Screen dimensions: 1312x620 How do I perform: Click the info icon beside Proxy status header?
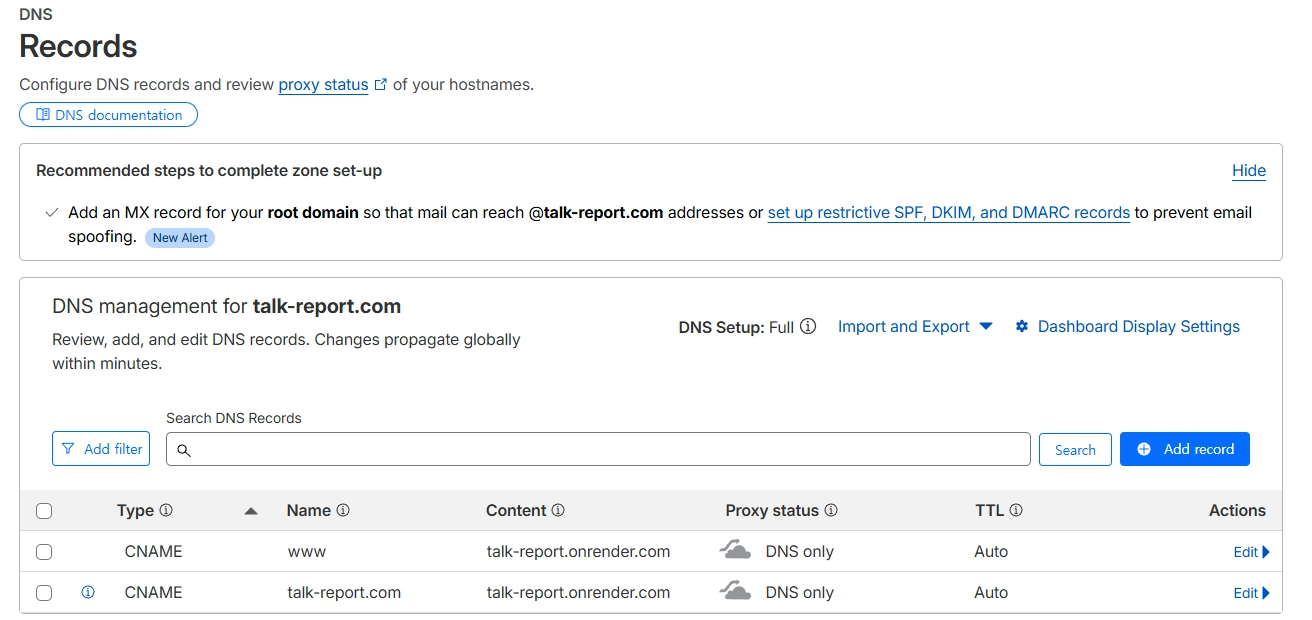(x=831, y=510)
